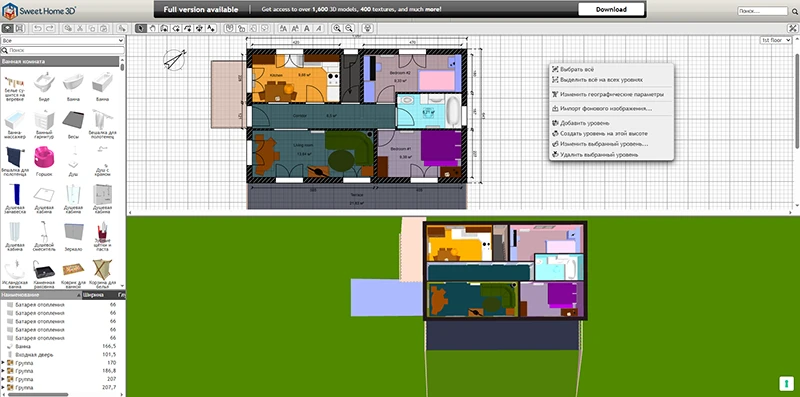Click the Sweet Home 3D logo
The image size is (800, 397).
(x=39, y=10)
